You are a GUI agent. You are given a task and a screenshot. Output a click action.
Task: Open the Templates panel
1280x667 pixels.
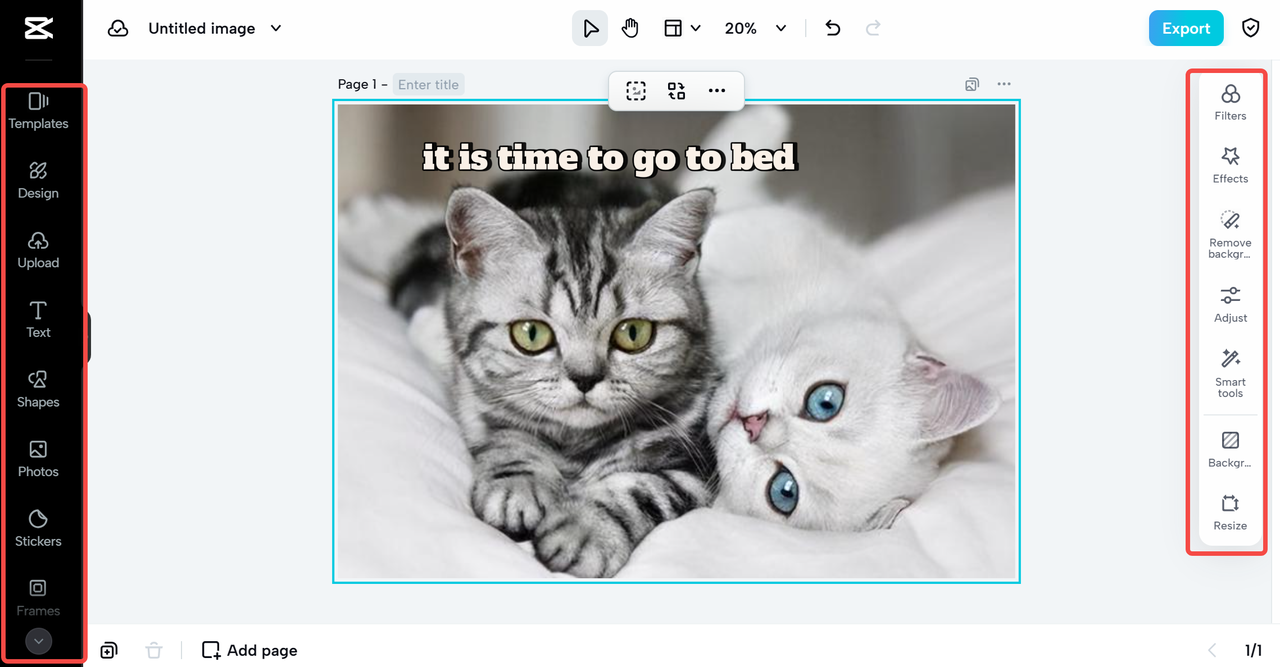pyautogui.click(x=38, y=111)
